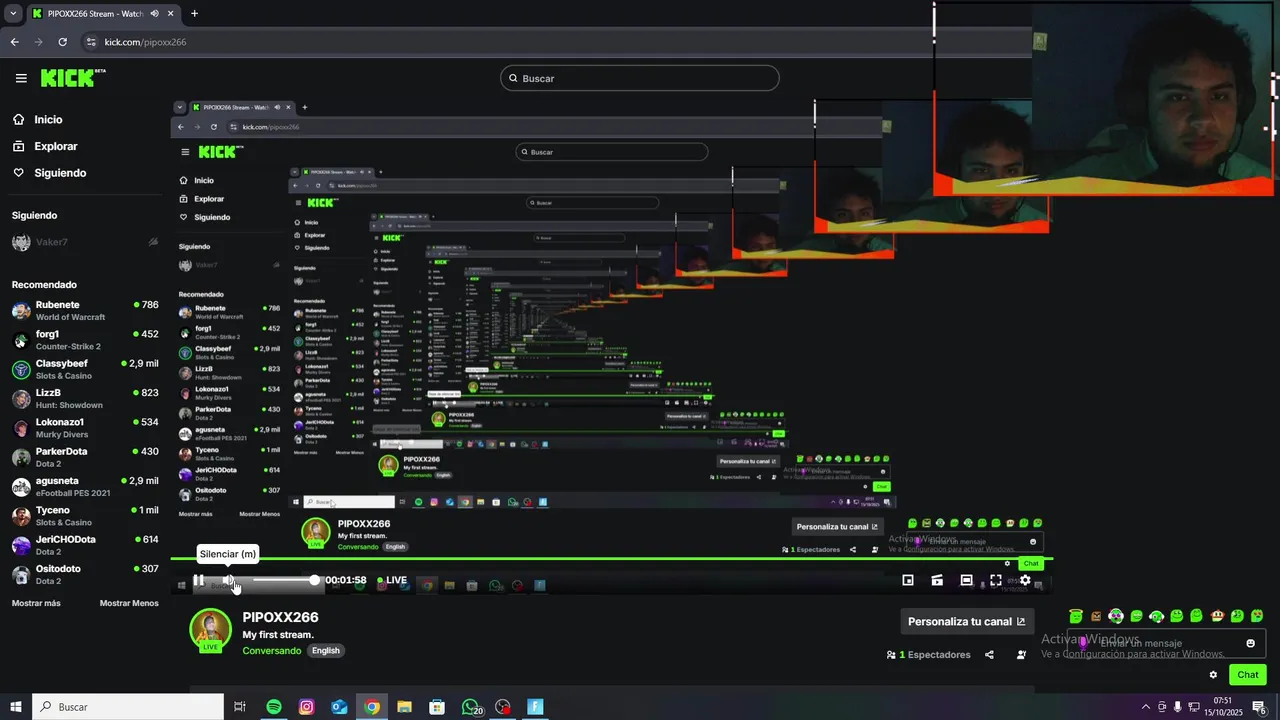Click Lokonazo1's avatar in the main sidebar

point(21,428)
